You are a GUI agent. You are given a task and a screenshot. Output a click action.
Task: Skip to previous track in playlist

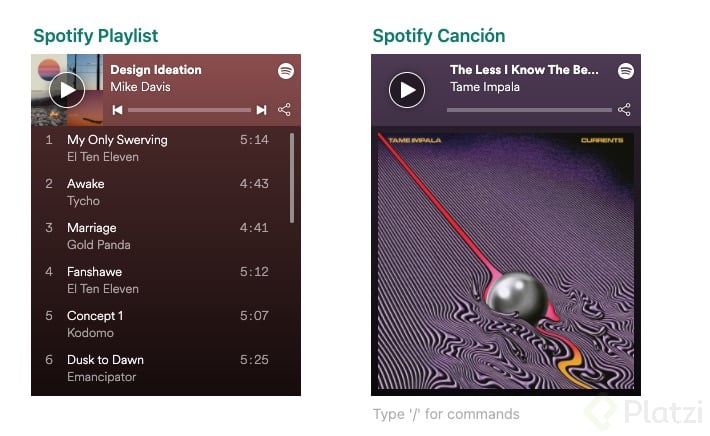point(117,110)
